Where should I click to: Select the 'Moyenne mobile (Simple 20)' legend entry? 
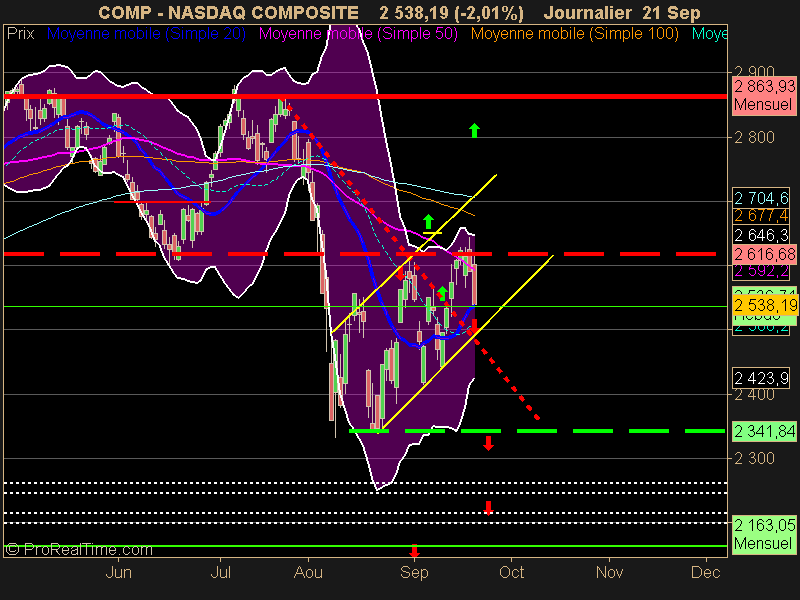(146, 34)
